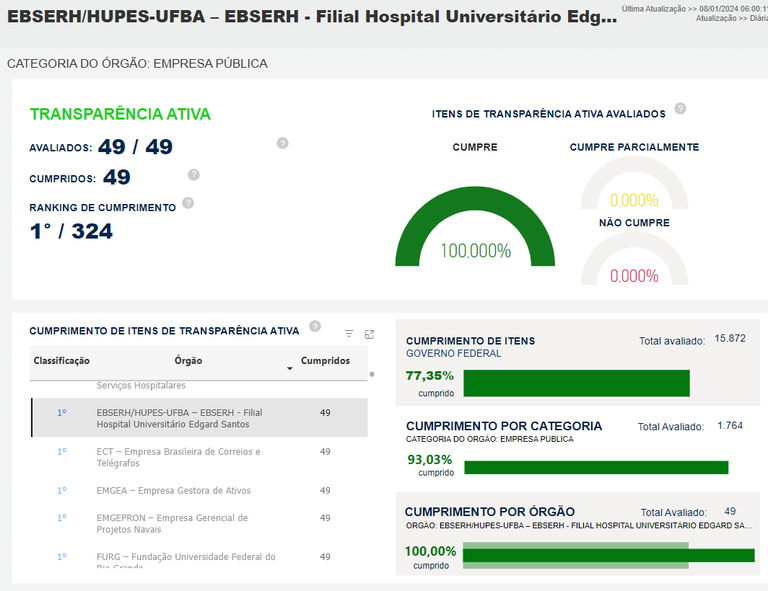Click the Total avaliado 15.872 value
The width and height of the screenshot is (768, 591).
(730, 338)
